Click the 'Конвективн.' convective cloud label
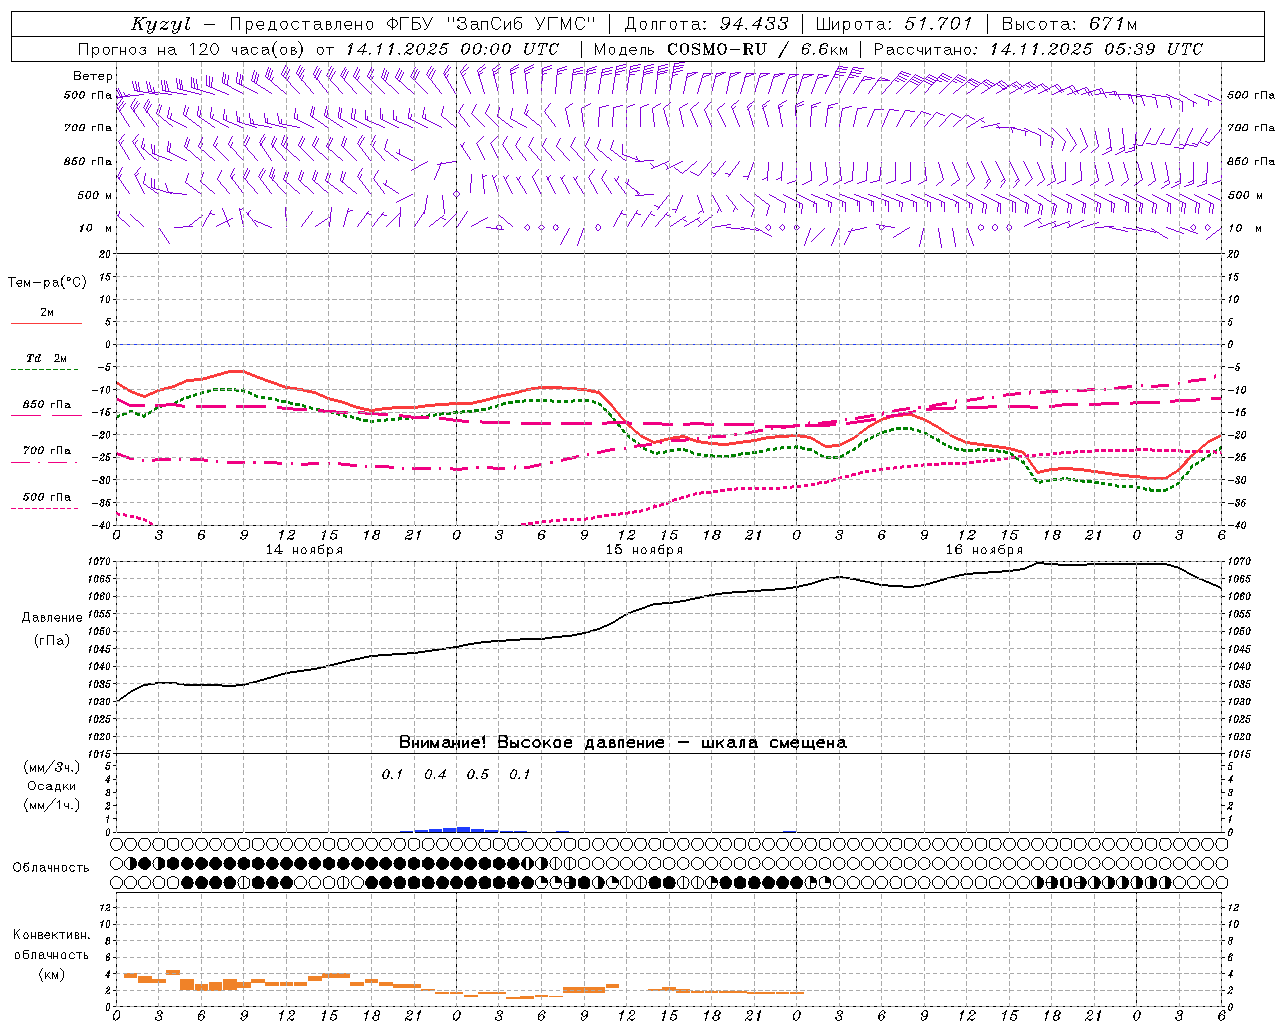This screenshot has width=1280, height=1024. (52, 935)
